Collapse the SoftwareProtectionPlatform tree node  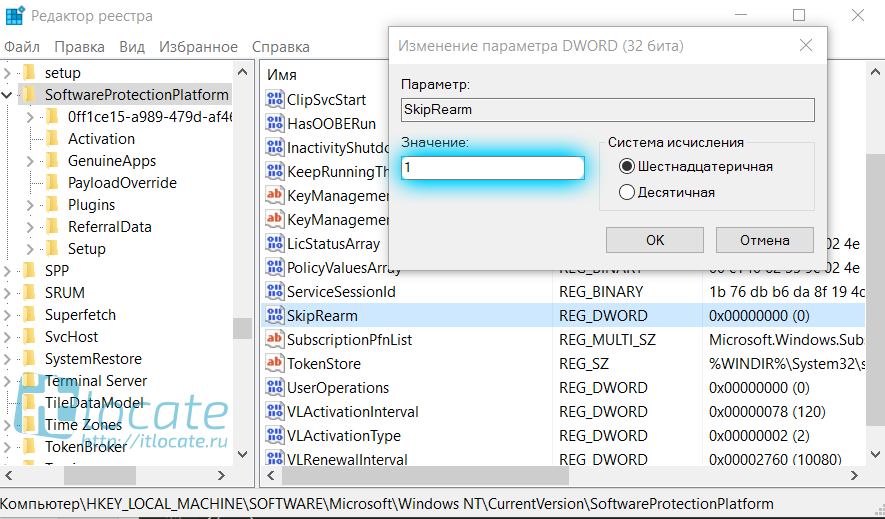point(8,95)
